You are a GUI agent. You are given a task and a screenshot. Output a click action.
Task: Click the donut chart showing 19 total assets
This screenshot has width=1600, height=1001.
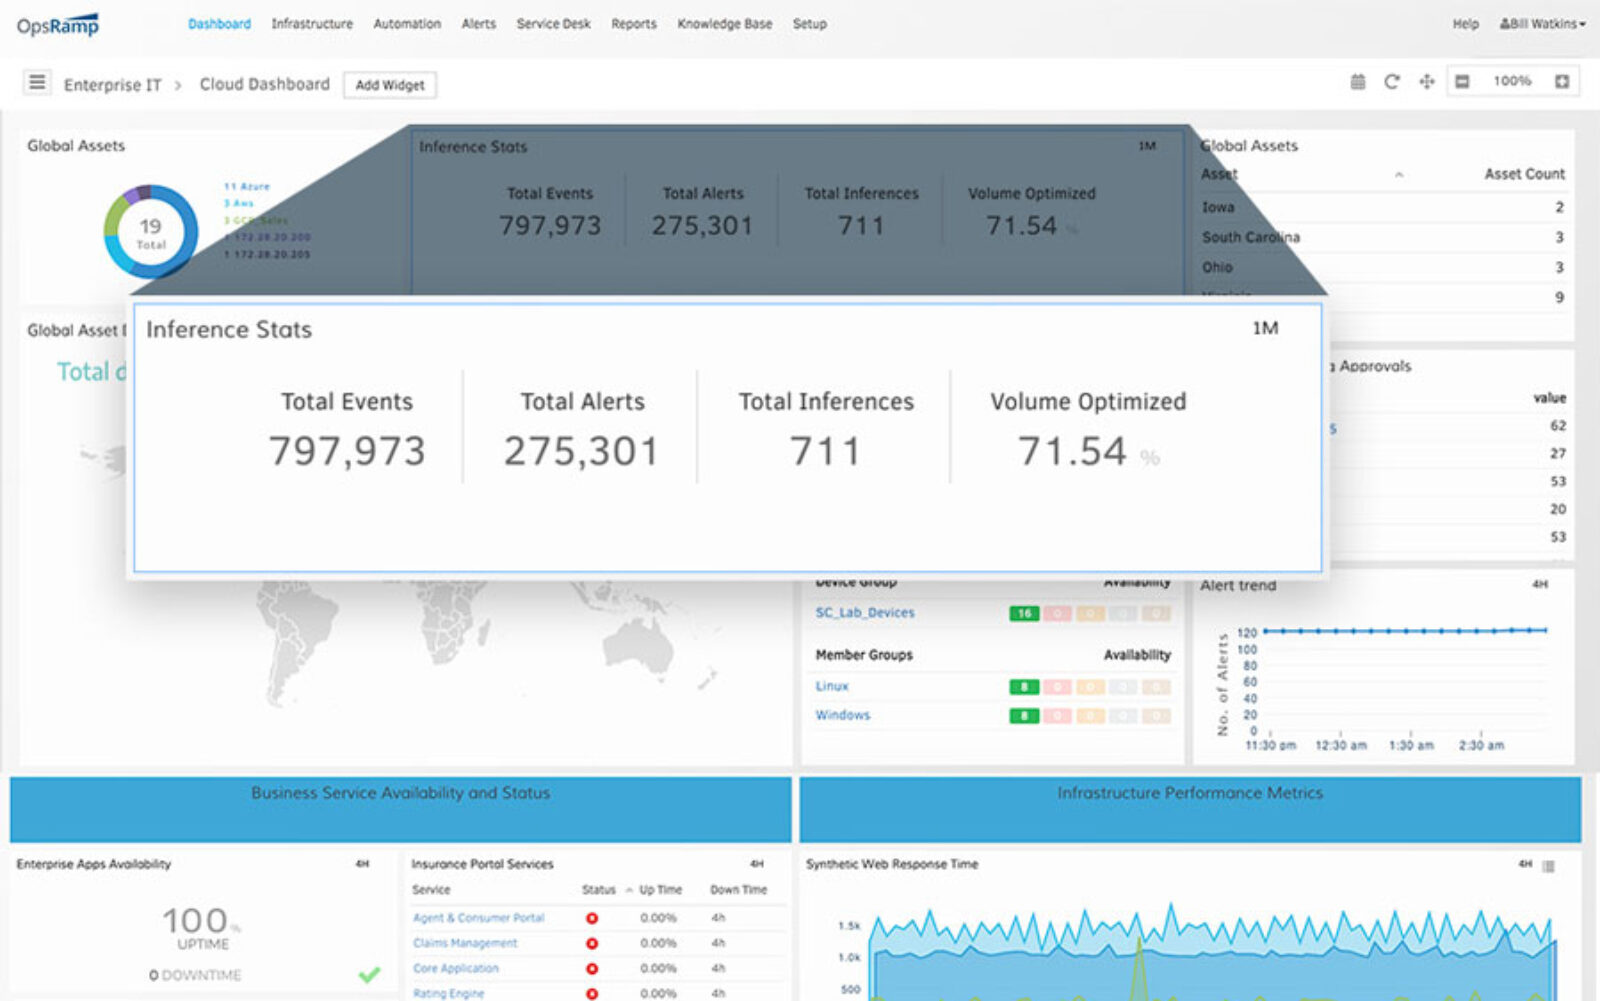(x=150, y=228)
